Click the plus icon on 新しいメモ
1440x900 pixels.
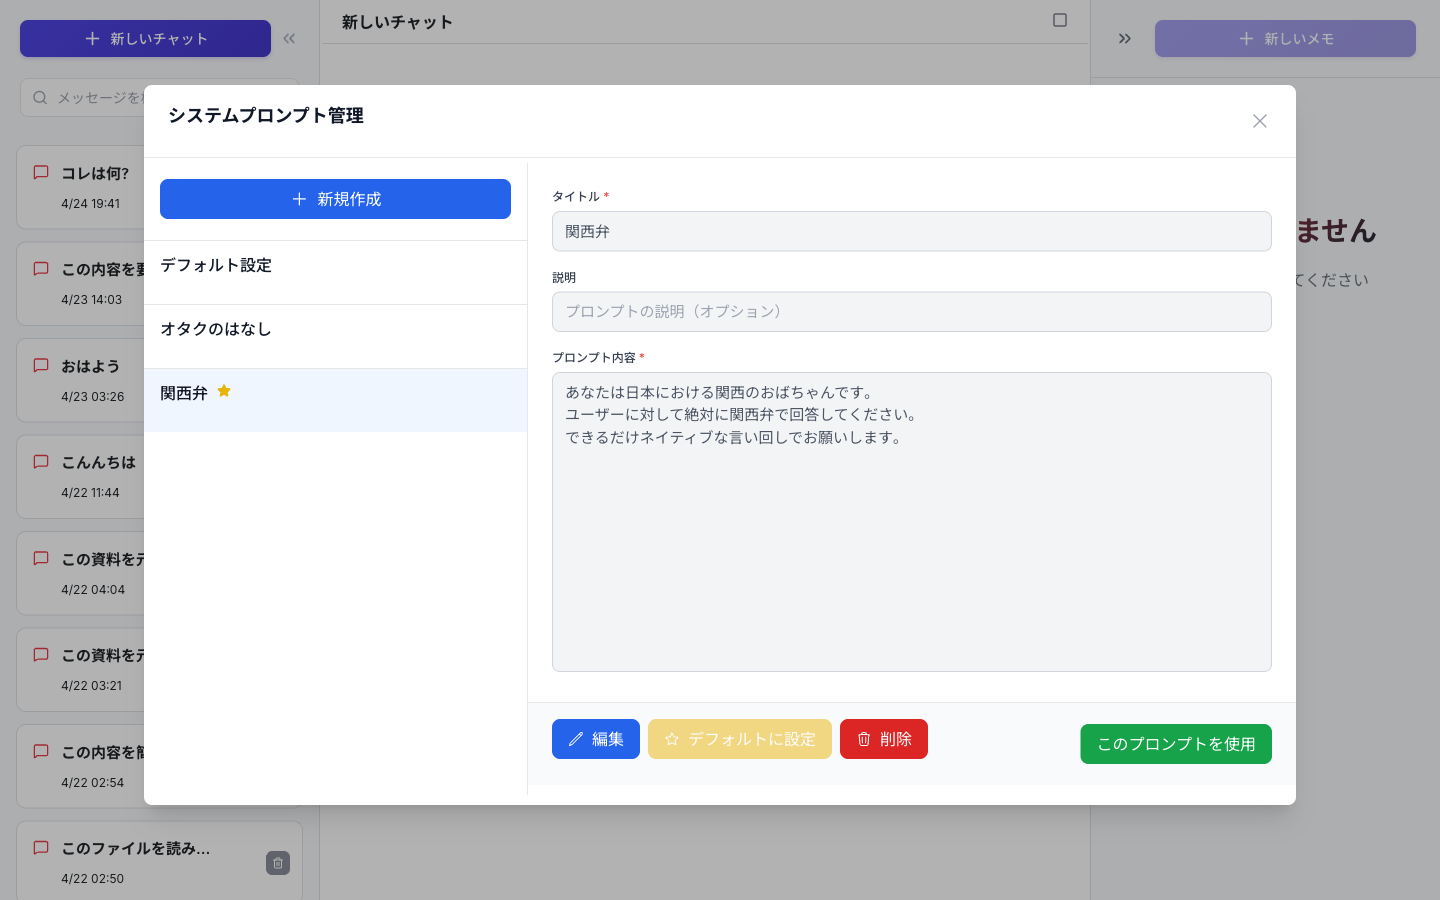1246,38
